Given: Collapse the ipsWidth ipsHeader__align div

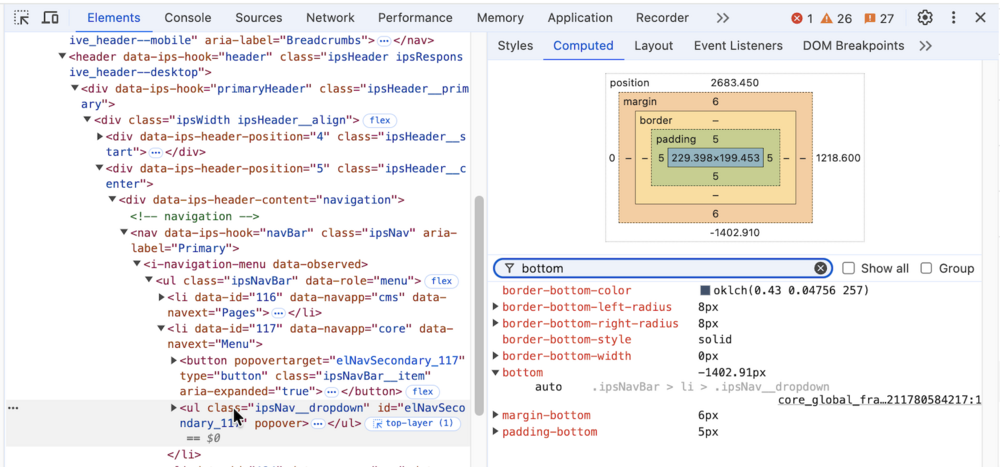Looking at the screenshot, I should tap(87, 120).
